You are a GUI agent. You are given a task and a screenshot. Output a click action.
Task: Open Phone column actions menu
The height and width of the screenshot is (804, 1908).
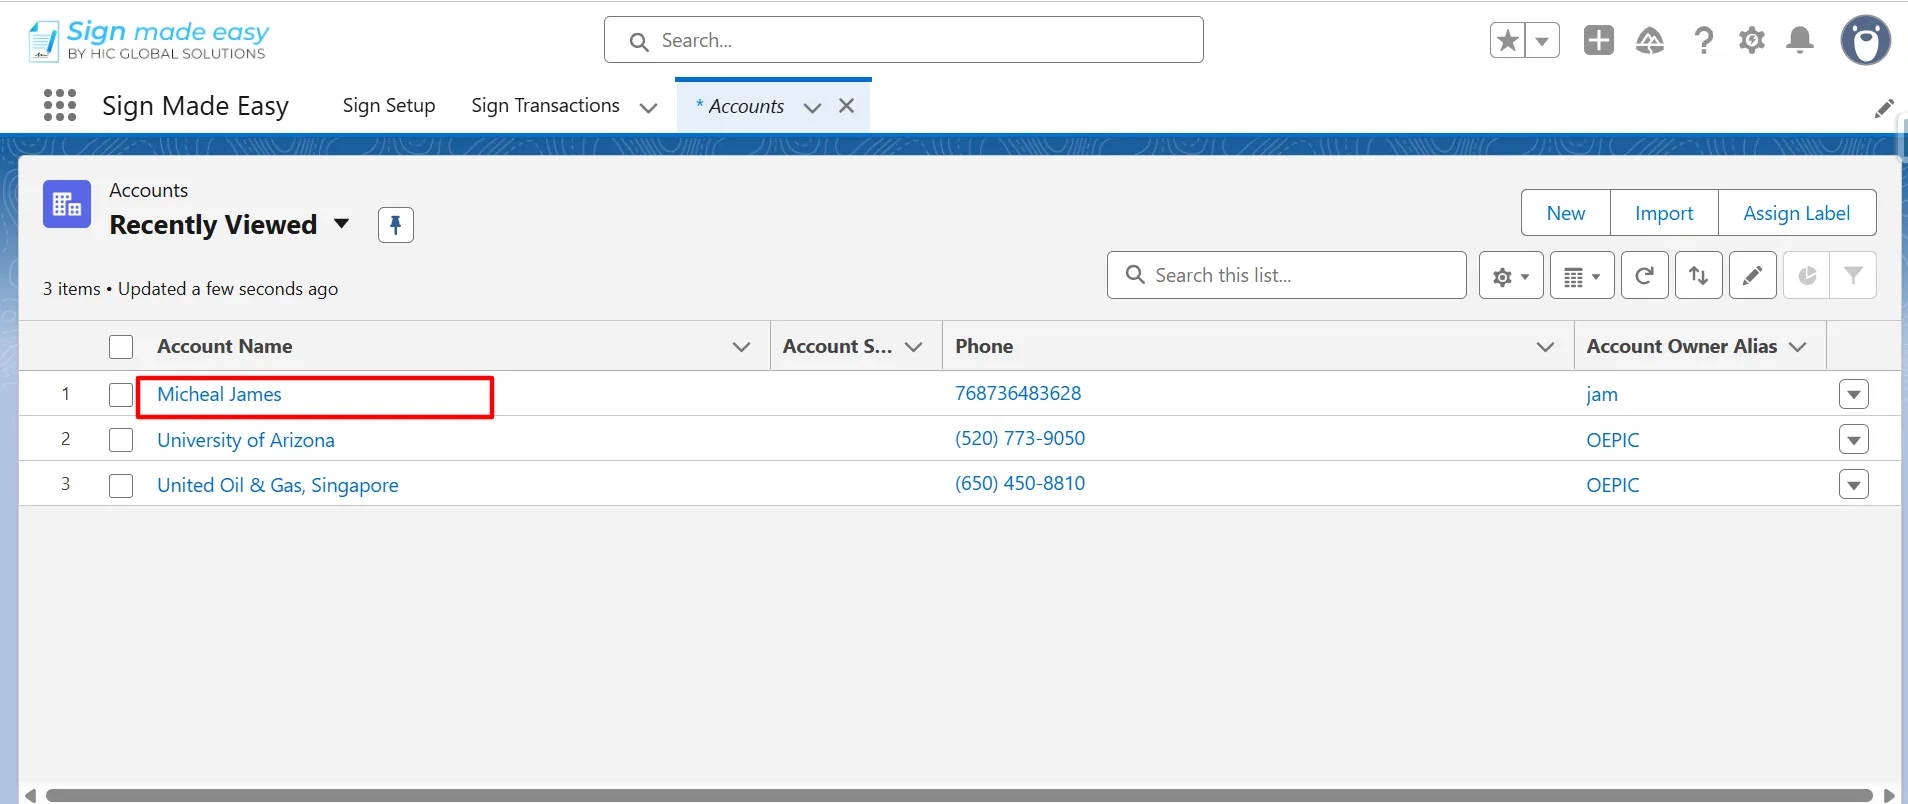click(x=1545, y=347)
